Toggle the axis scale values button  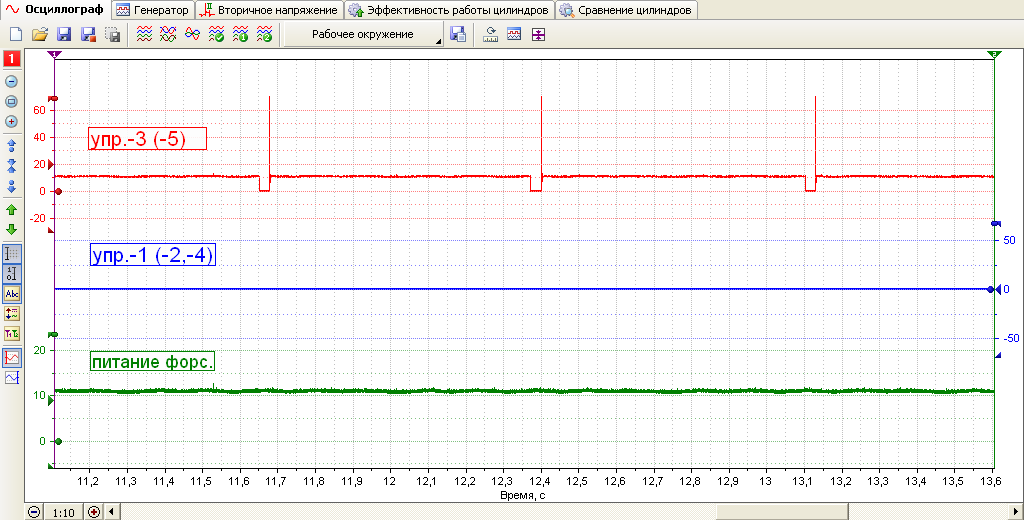coord(12,274)
